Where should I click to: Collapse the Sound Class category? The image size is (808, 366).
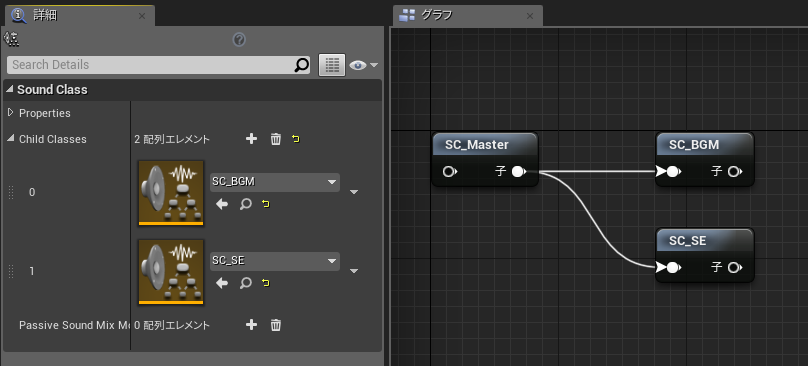10,89
